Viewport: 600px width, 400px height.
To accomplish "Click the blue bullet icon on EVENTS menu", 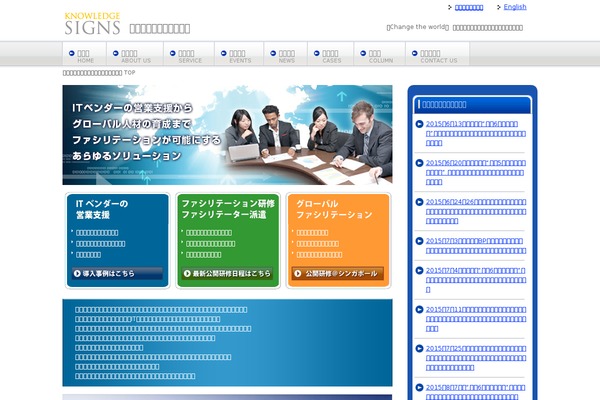I will 223,53.
